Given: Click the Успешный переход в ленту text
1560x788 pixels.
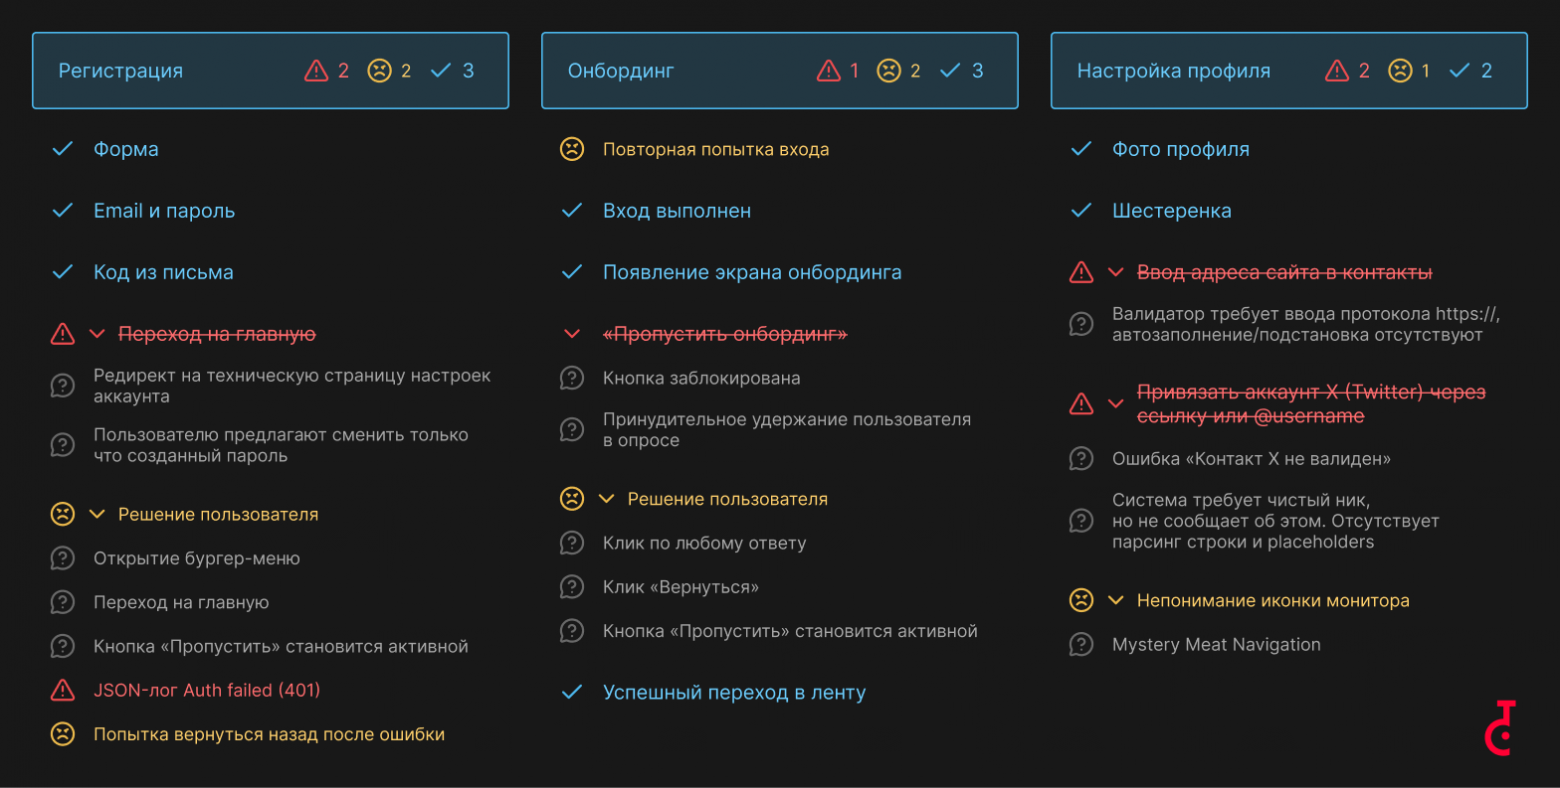Looking at the screenshot, I should point(734,692).
